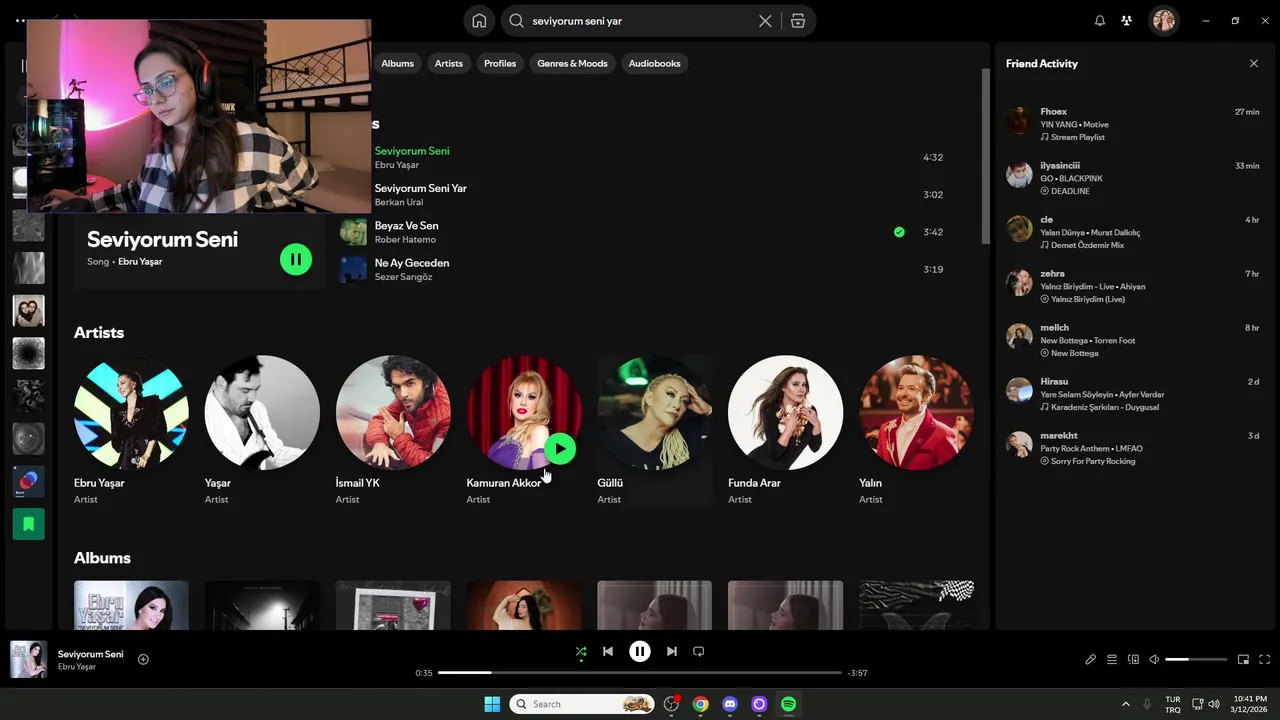Pause the Seviyorum Seni top result
The image size is (1280, 720).
(296, 259)
